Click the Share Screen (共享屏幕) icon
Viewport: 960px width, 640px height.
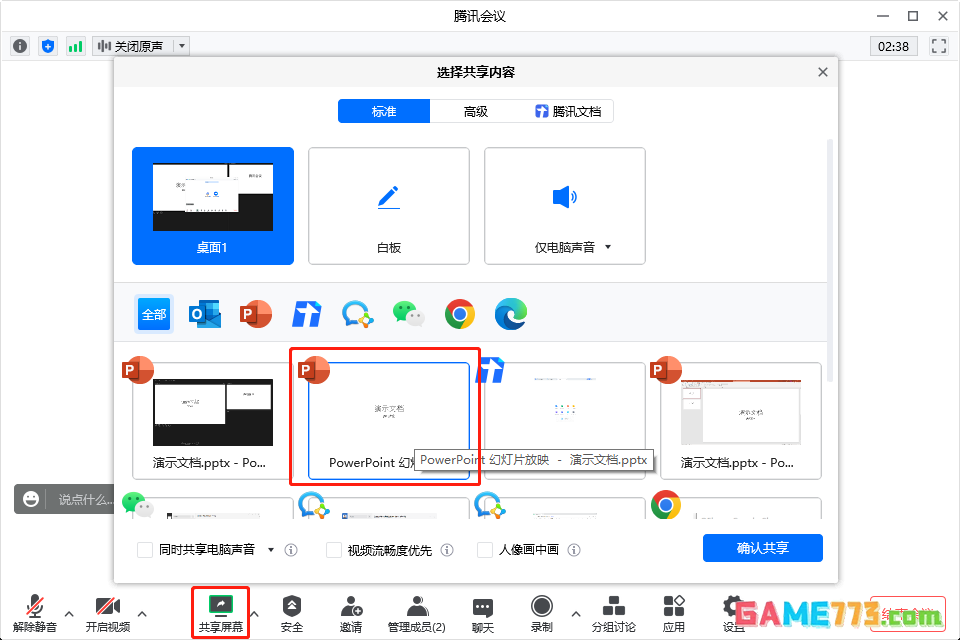tap(220, 606)
